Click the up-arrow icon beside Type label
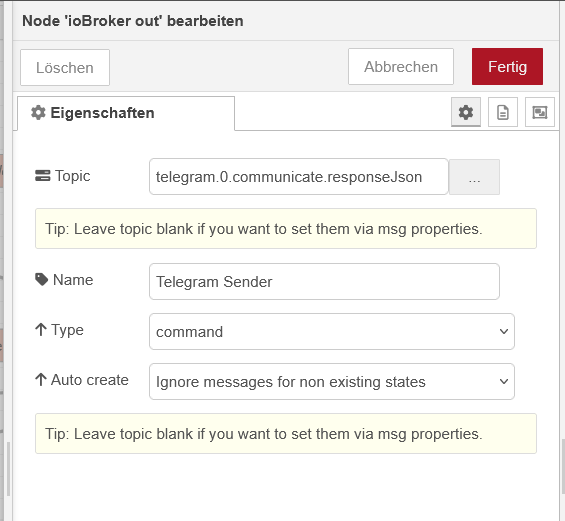The width and height of the screenshot is (565, 521). point(41,329)
